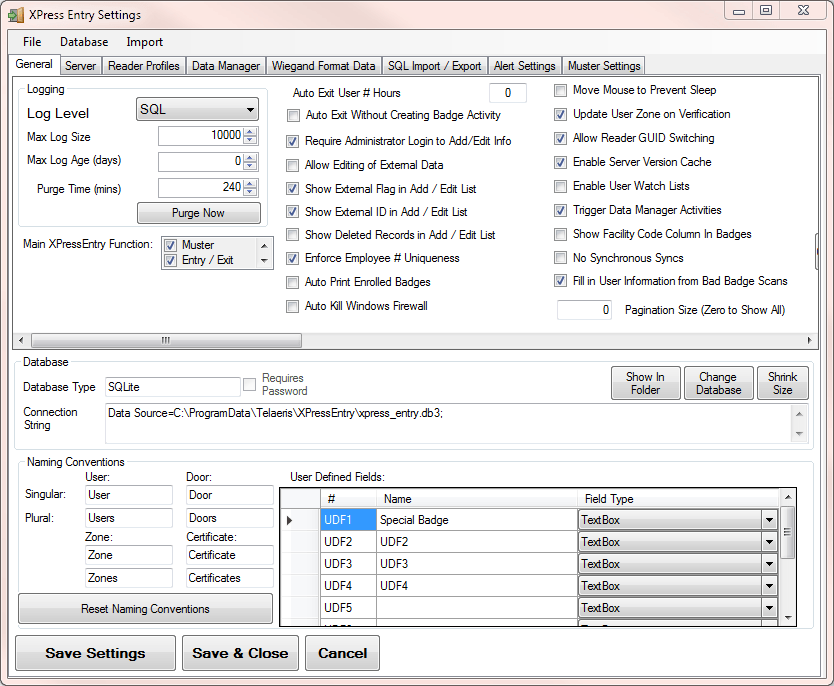
Task: Click the Certificates plural field
Action: pos(230,578)
